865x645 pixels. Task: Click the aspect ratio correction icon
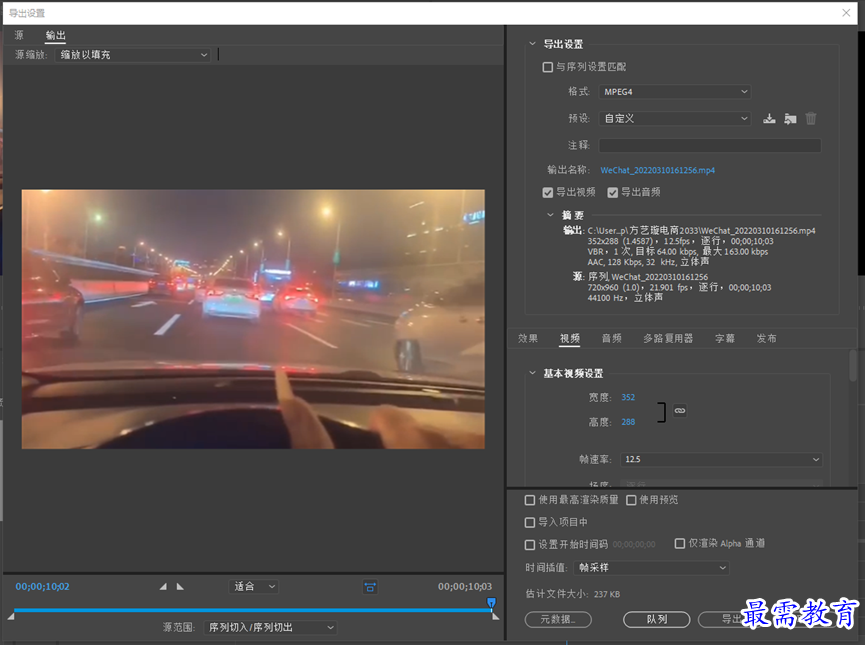coord(370,587)
